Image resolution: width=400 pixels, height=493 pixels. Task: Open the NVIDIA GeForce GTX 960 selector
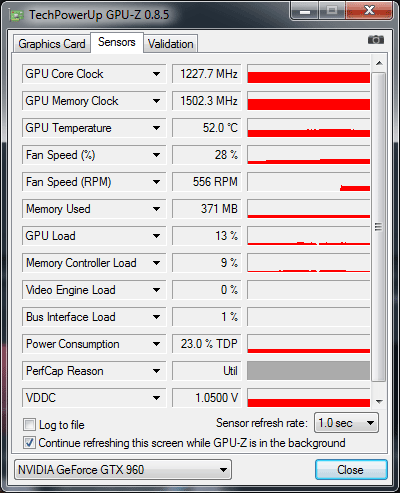(123, 470)
